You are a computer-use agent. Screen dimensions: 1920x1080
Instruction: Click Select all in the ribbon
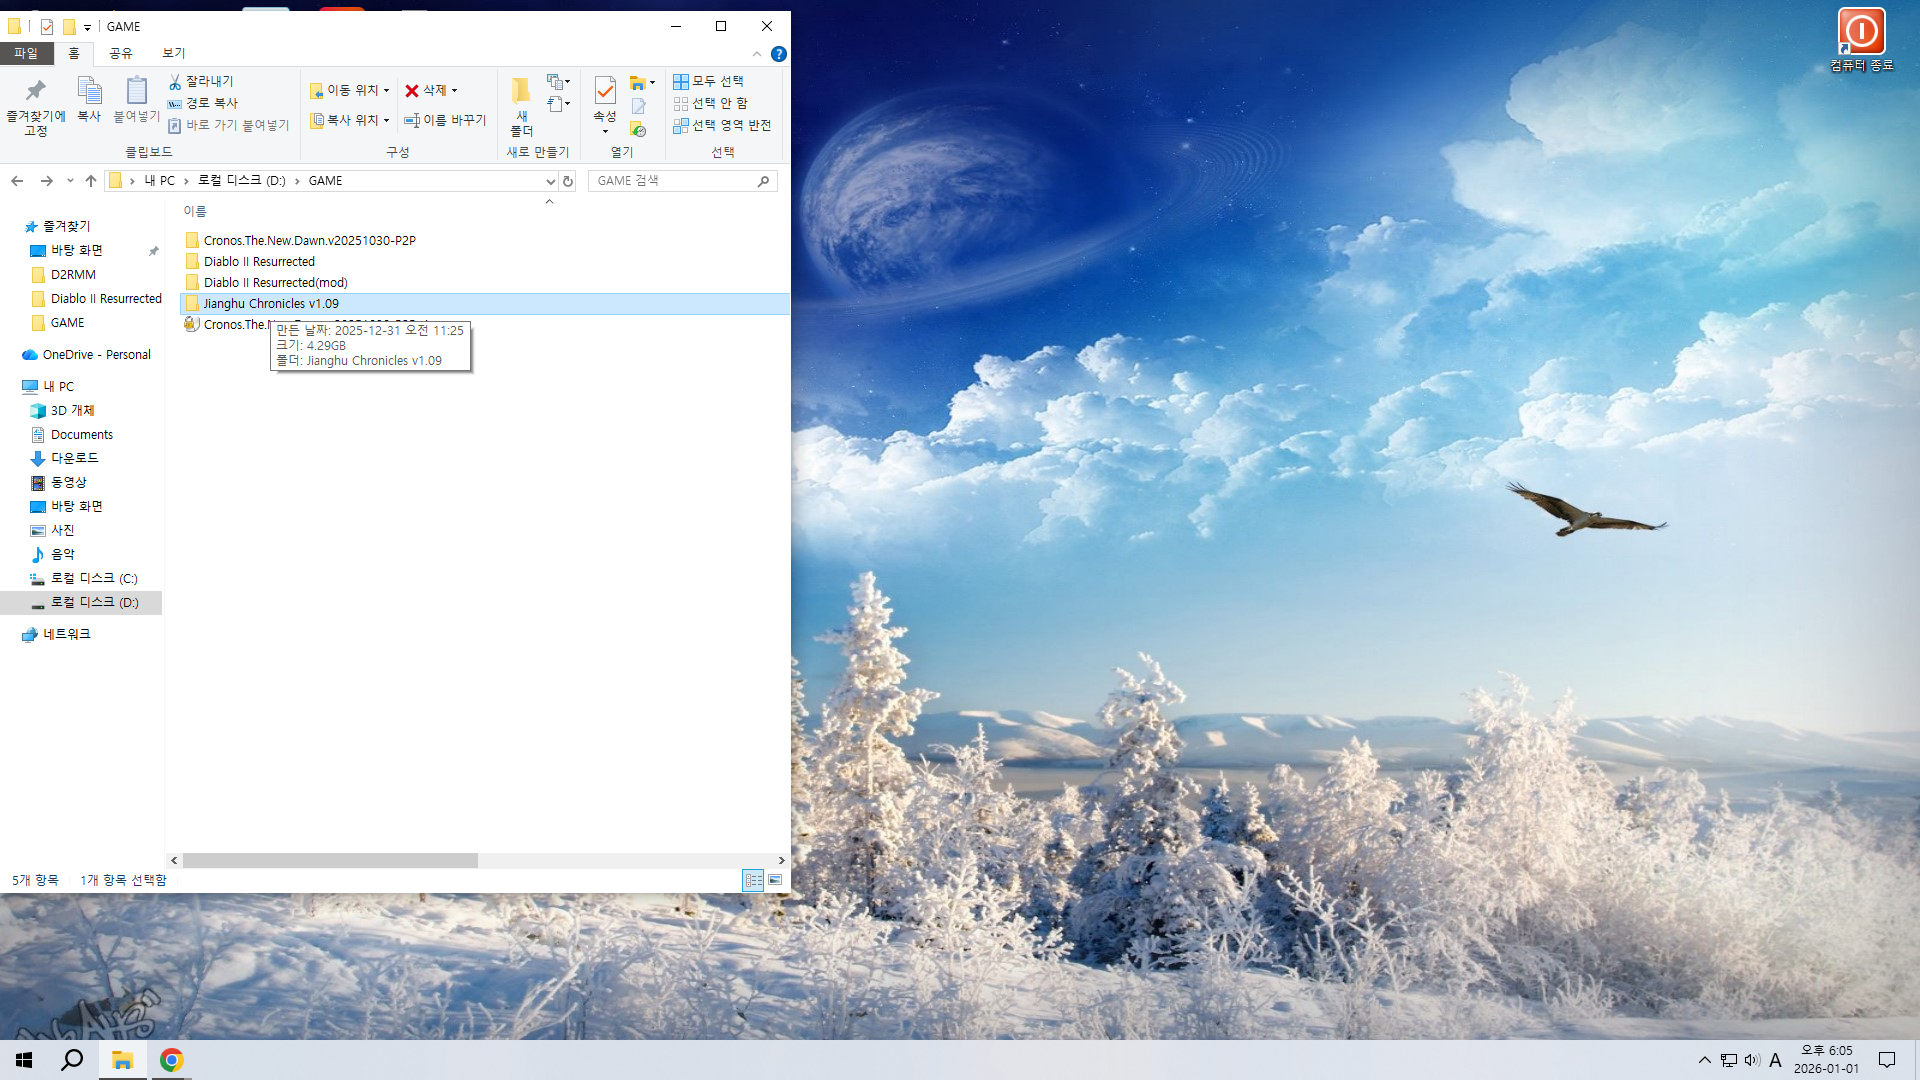click(708, 81)
